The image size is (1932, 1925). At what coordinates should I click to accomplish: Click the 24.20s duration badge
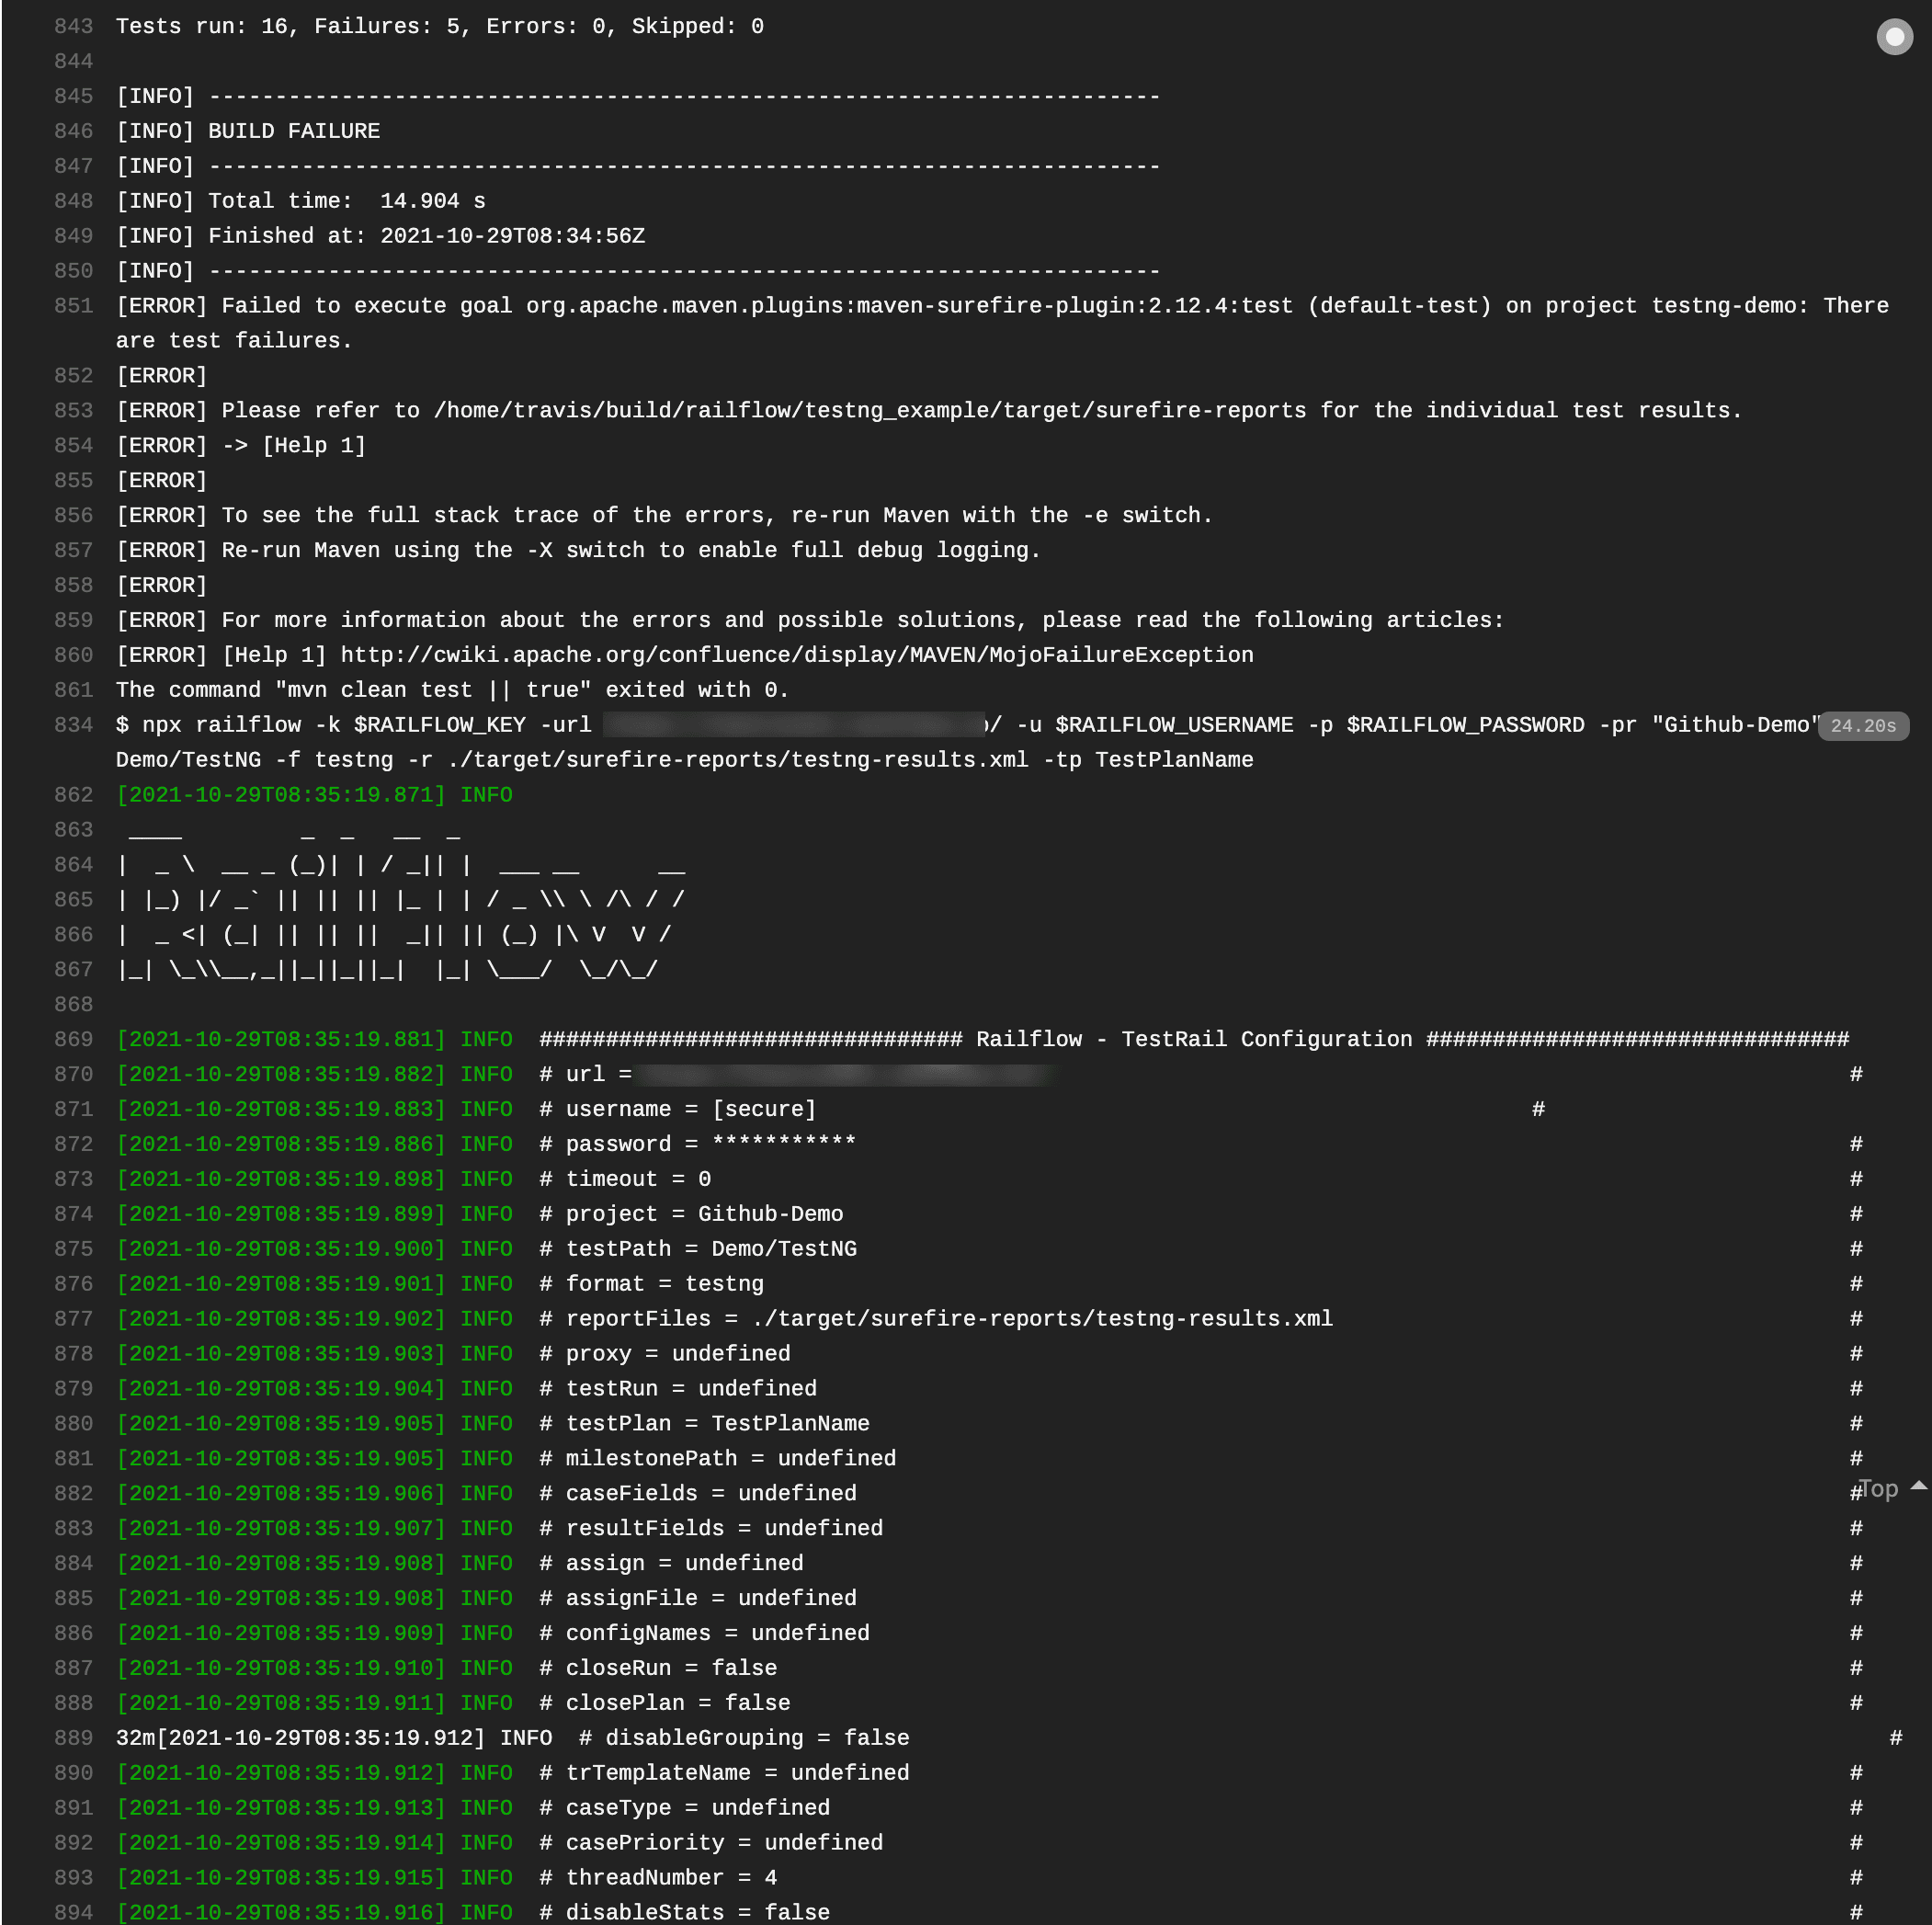pos(1863,726)
